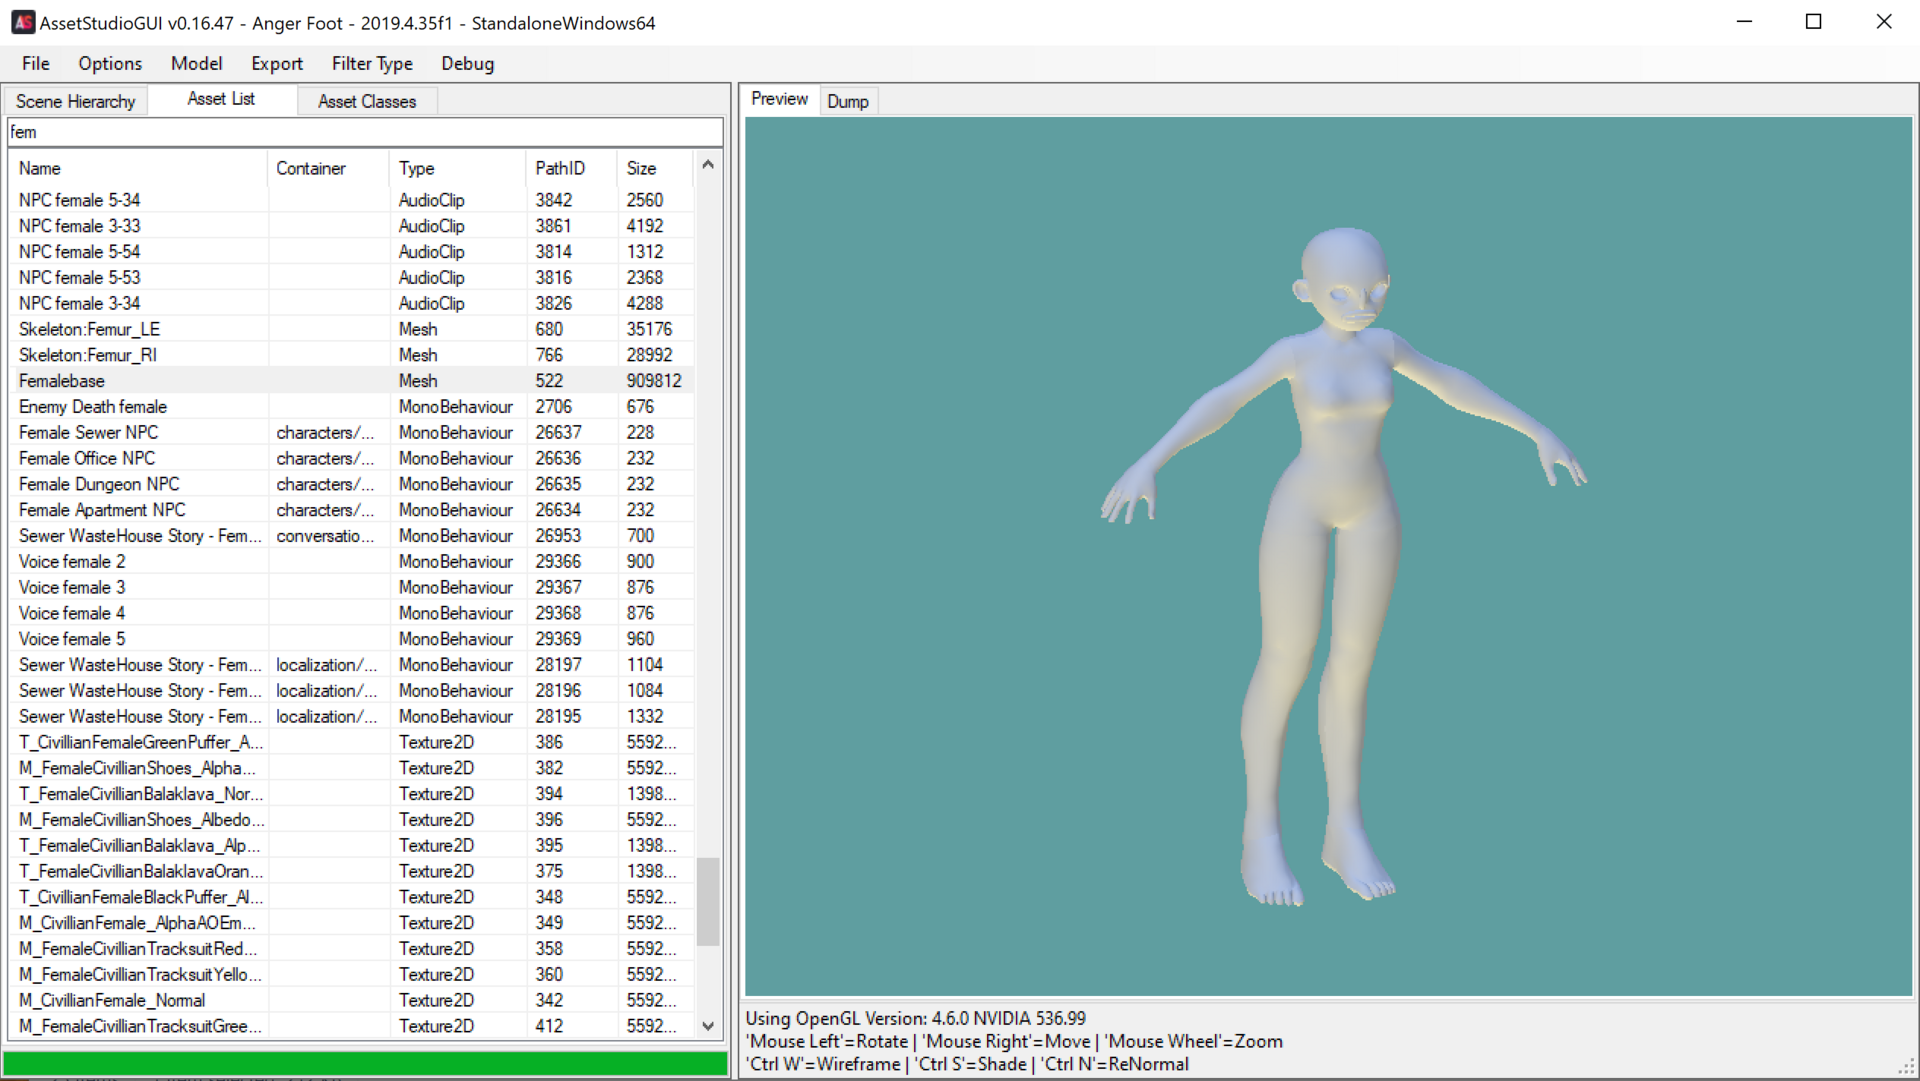Image resolution: width=1920 pixels, height=1081 pixels.
Task: Select the 'M_CivillianFemale_Normal' texture row
Action: 351,1001
